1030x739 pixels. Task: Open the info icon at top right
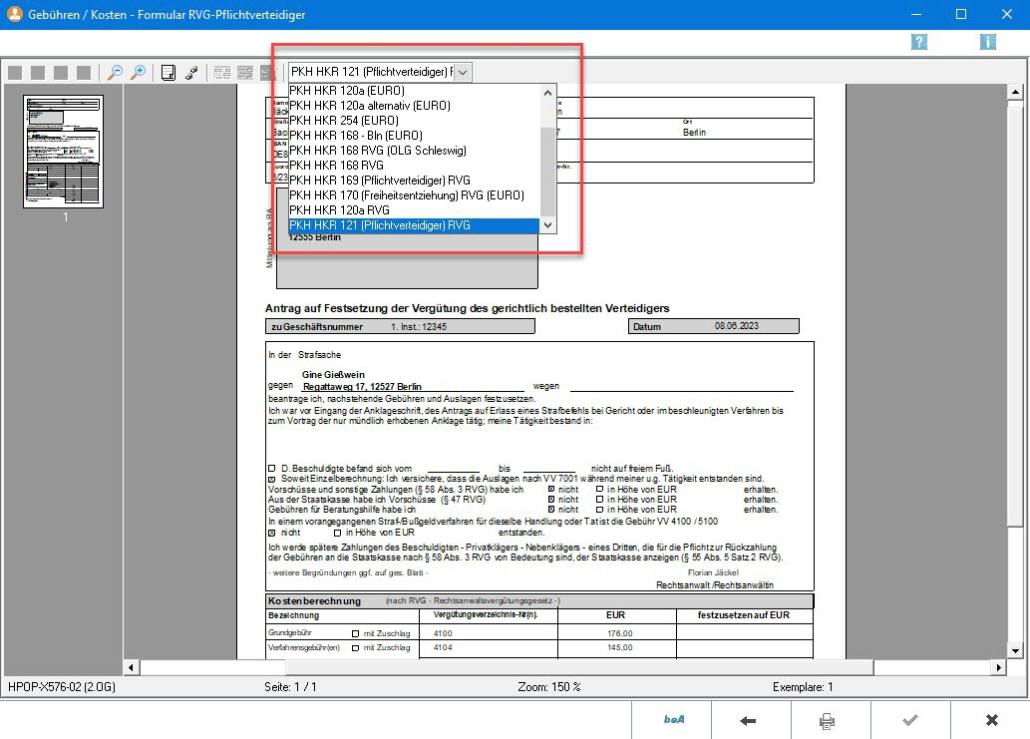point(987,42)
